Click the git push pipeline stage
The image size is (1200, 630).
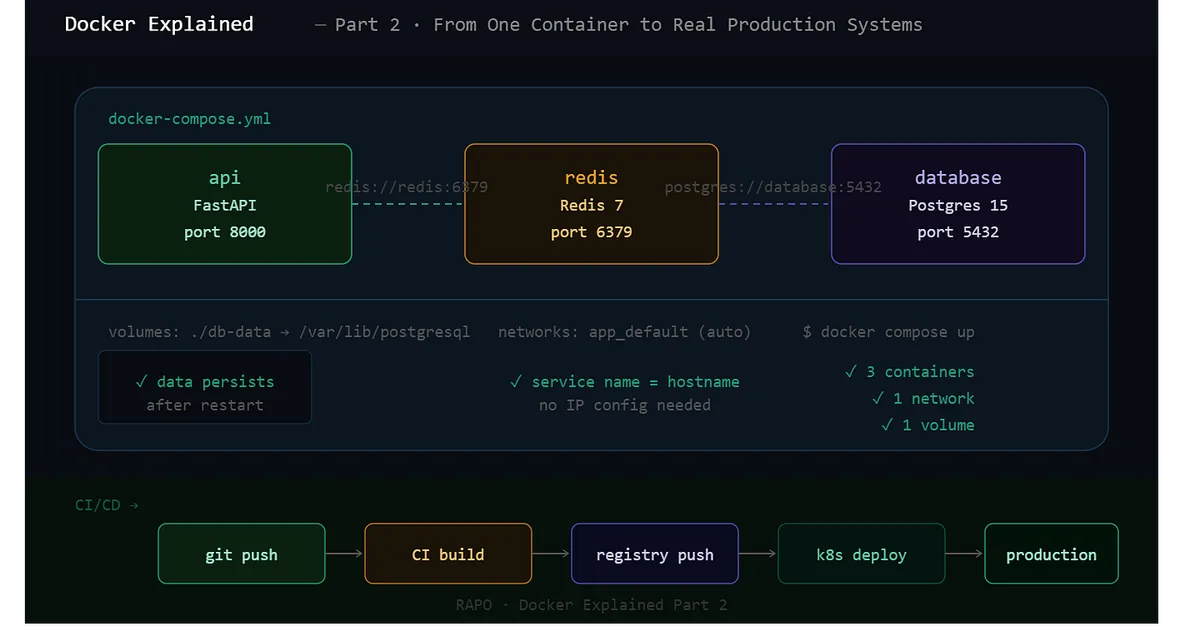pyautogui.click(x=241, y=553)
